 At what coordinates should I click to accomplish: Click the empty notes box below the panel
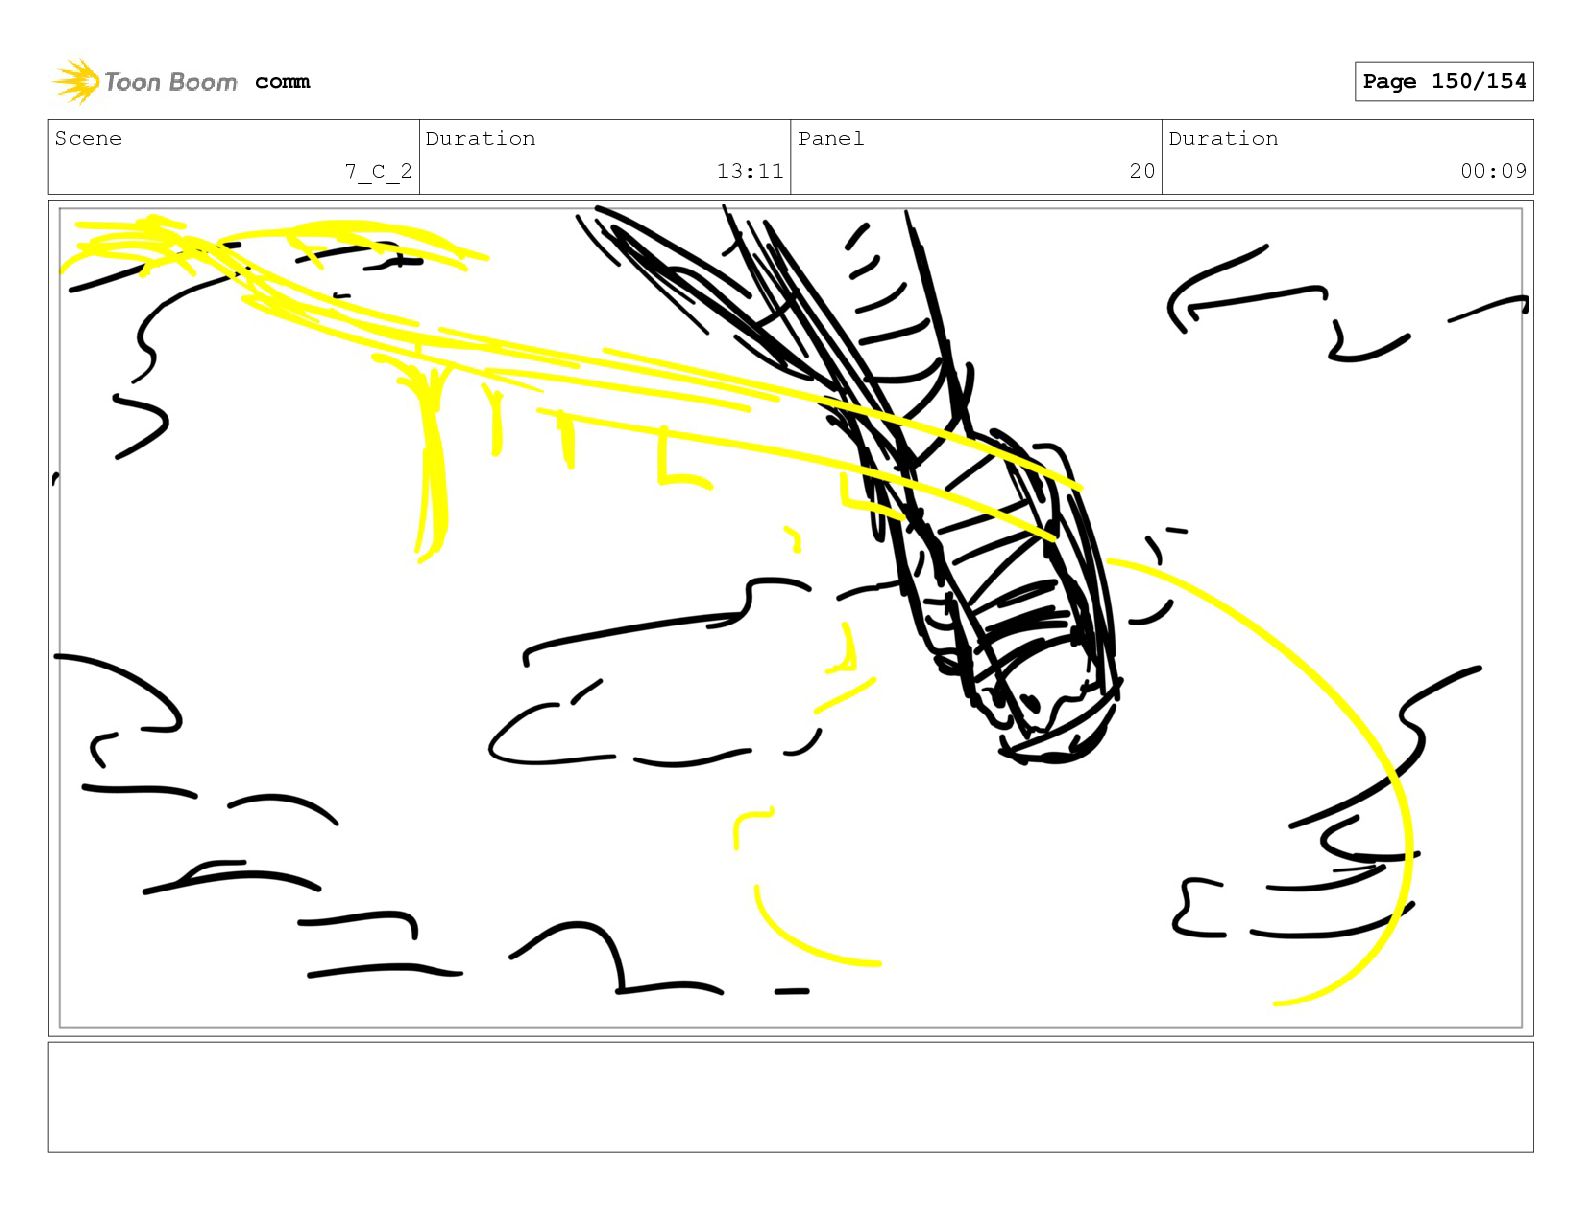(x=791, y=1097)
